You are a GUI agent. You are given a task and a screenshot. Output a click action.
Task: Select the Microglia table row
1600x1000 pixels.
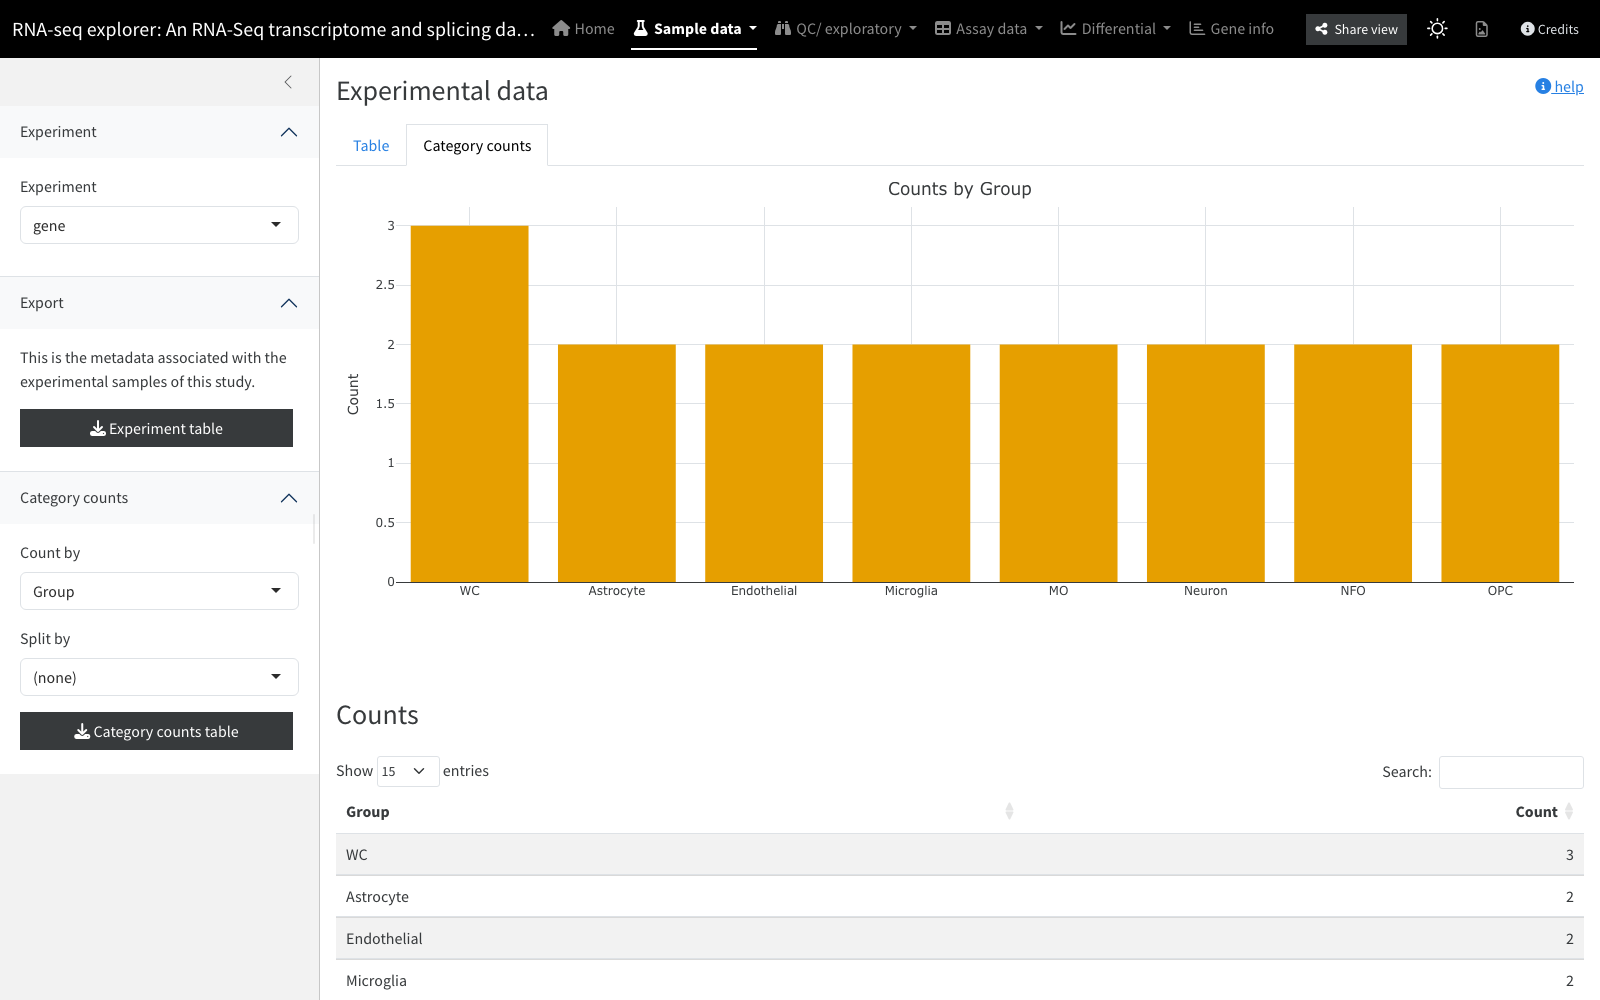click(x=960, y=981)
